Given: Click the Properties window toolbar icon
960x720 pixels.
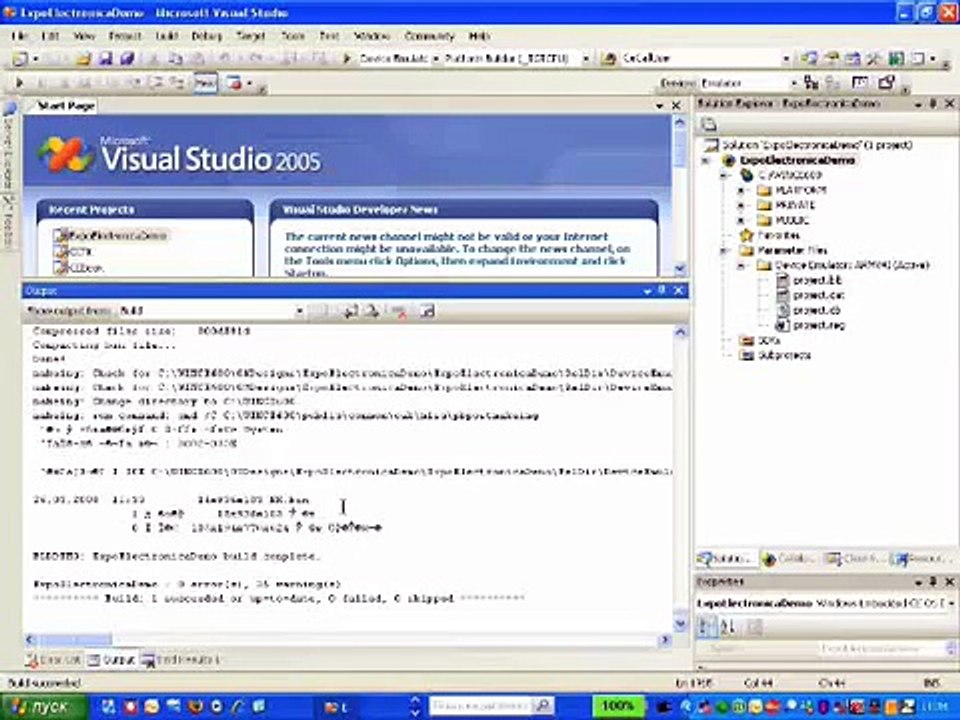Looking at the screenshot, I should click(831, 59).
